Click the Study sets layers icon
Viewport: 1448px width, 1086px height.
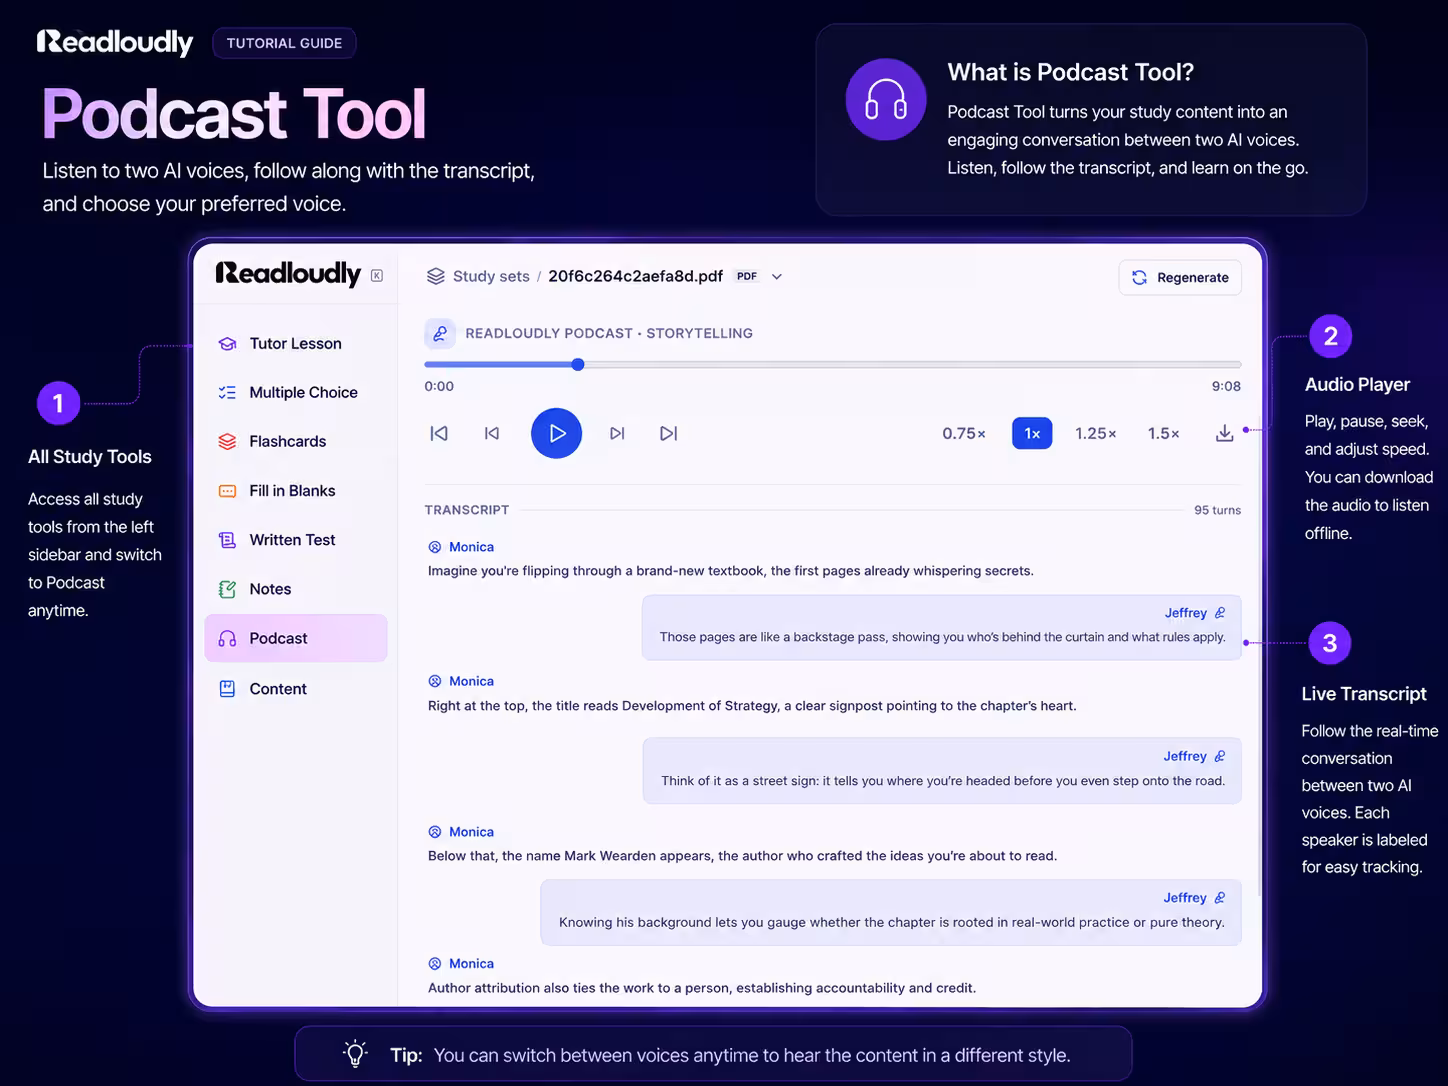pyautogui.click(x=435, y=276)
